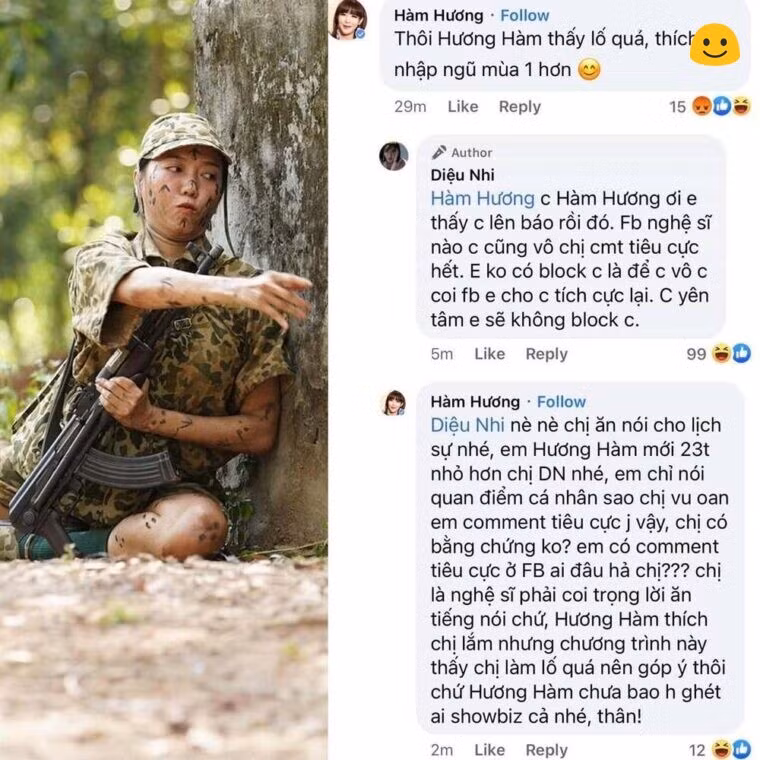Open reaction icons beside the 12 count
The height and width of the screenshot is (760, 760).
pyautogui.click(x=731, y=749)
